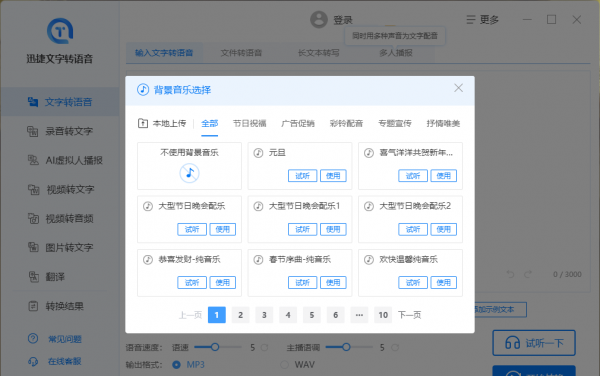Select the 节日祝福 category tab

click(x=249, y=123)
